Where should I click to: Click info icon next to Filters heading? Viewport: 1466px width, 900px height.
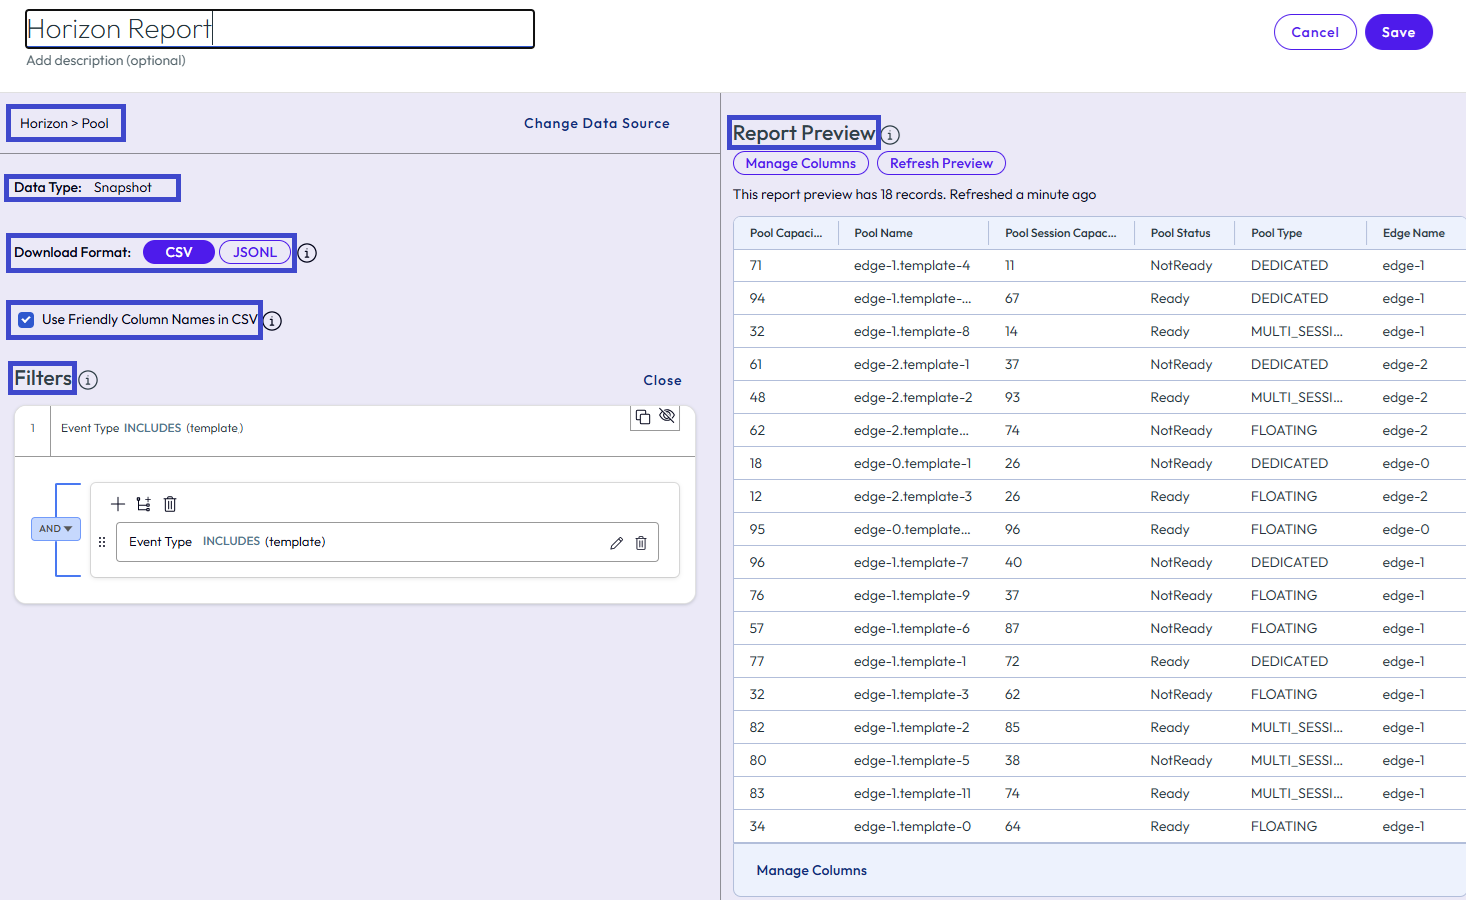coord(88,380)
